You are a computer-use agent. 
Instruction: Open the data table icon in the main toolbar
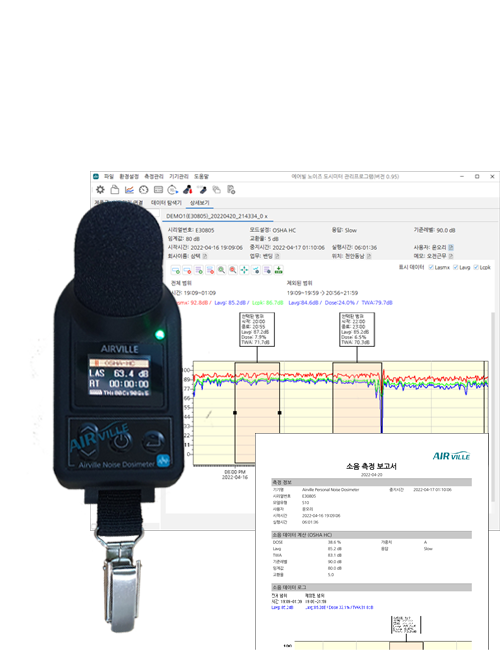pyautogui.click(x=158, y=189)
